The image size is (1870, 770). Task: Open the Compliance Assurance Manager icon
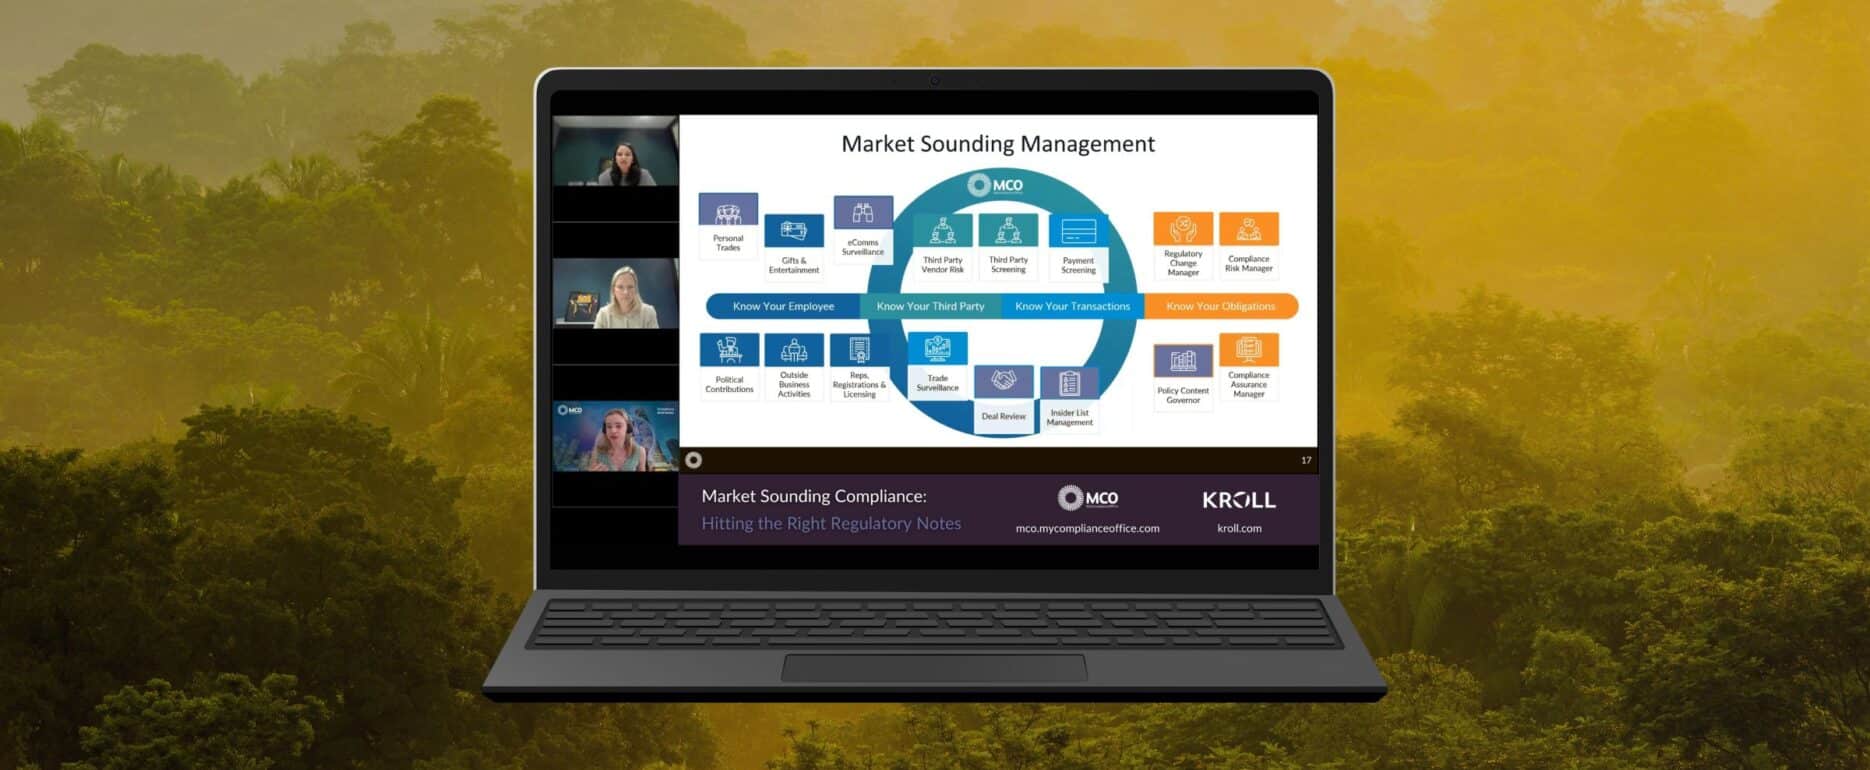(x=1249, y=350)
